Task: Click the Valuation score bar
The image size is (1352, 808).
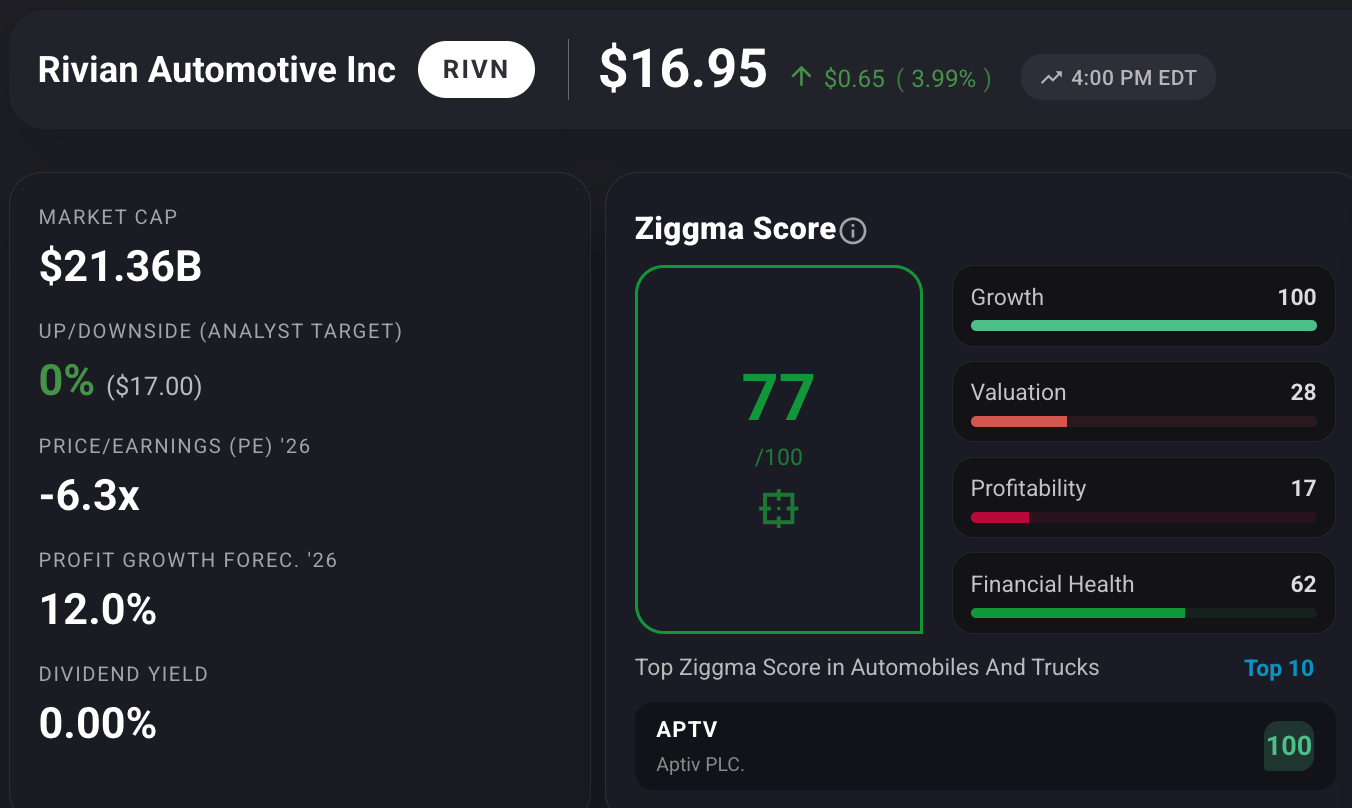Action: [x=1144, y=421]
